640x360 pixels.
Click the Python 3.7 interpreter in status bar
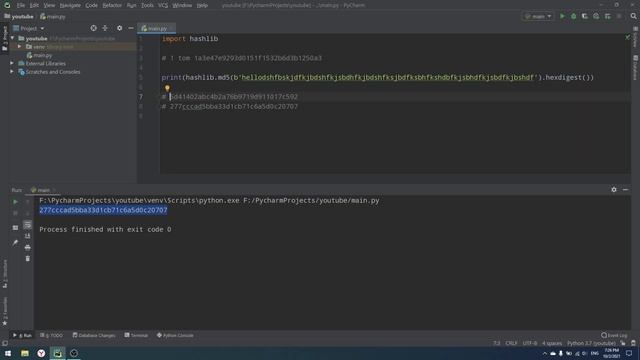591,343
